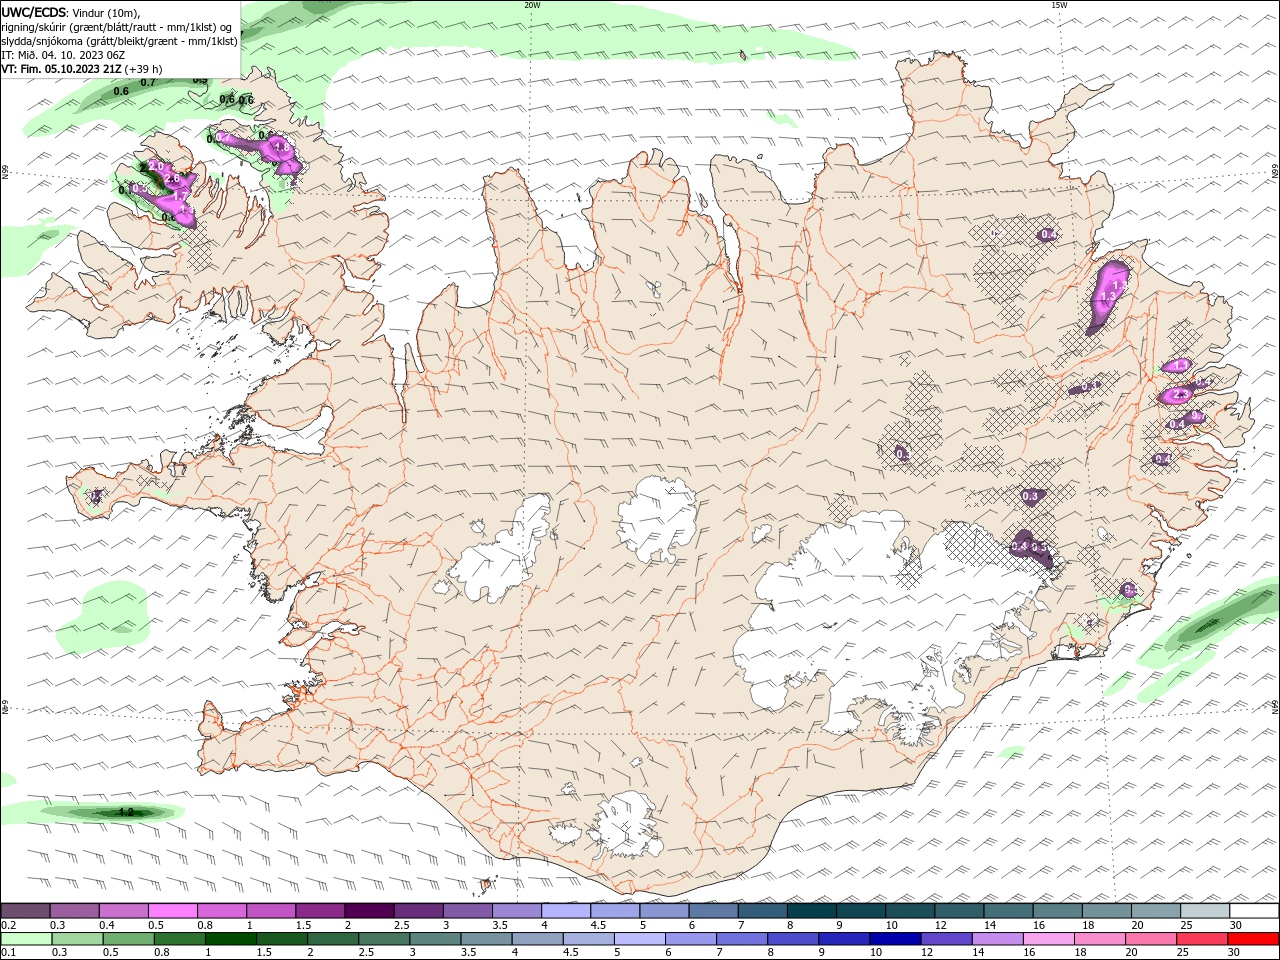The image size is (1280, 960).
Task: Click the 2.0 snowfall value in the Westfjords
Action: pos(157,166)
